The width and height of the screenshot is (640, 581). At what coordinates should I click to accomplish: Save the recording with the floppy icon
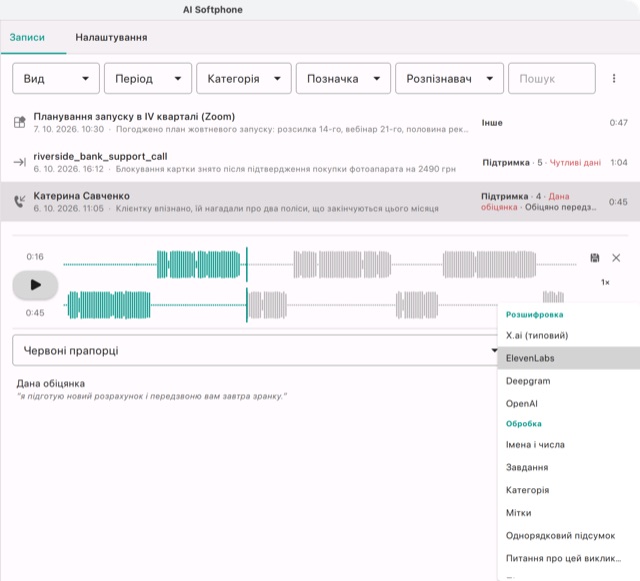tap(595, 258)
